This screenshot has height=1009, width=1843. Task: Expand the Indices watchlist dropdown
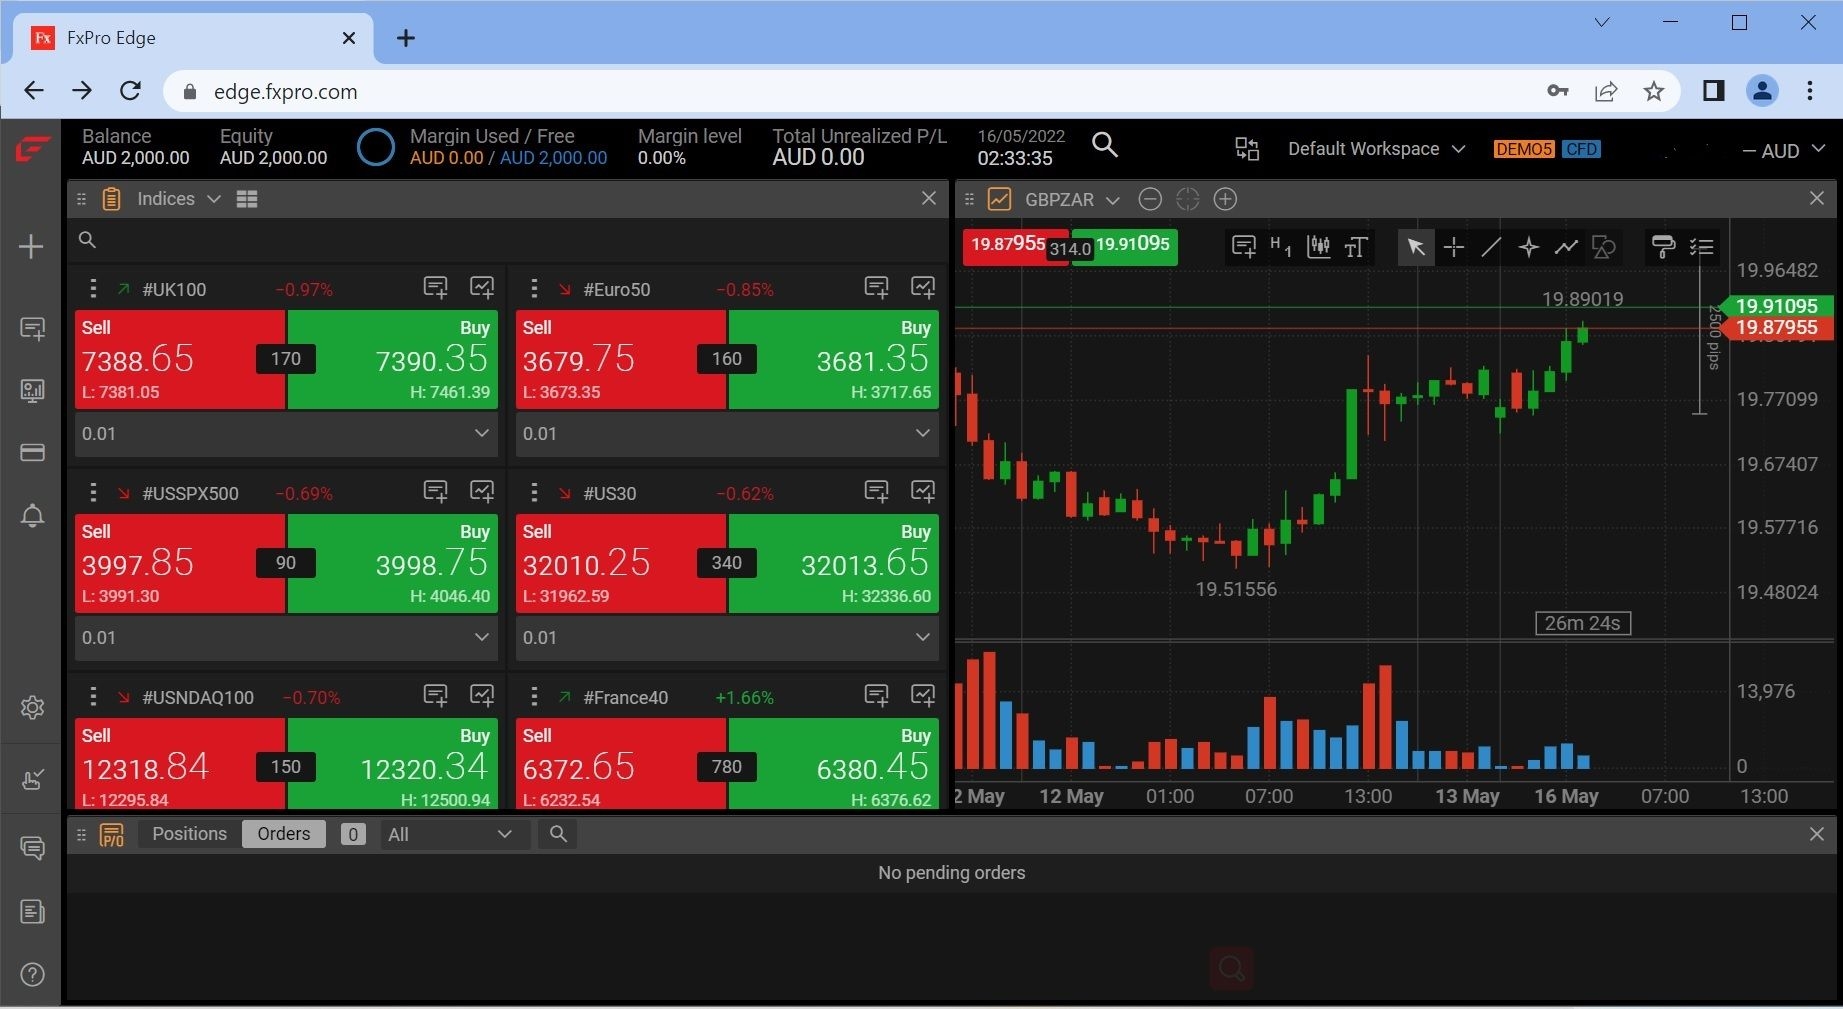[213, 198]
